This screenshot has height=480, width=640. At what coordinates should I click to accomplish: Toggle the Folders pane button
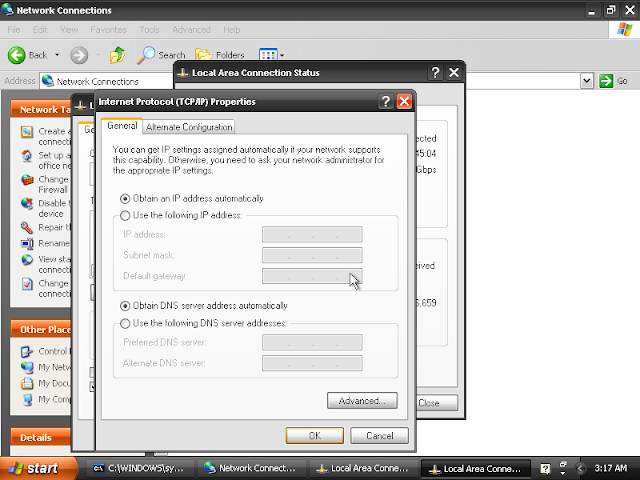coord(220,55)
